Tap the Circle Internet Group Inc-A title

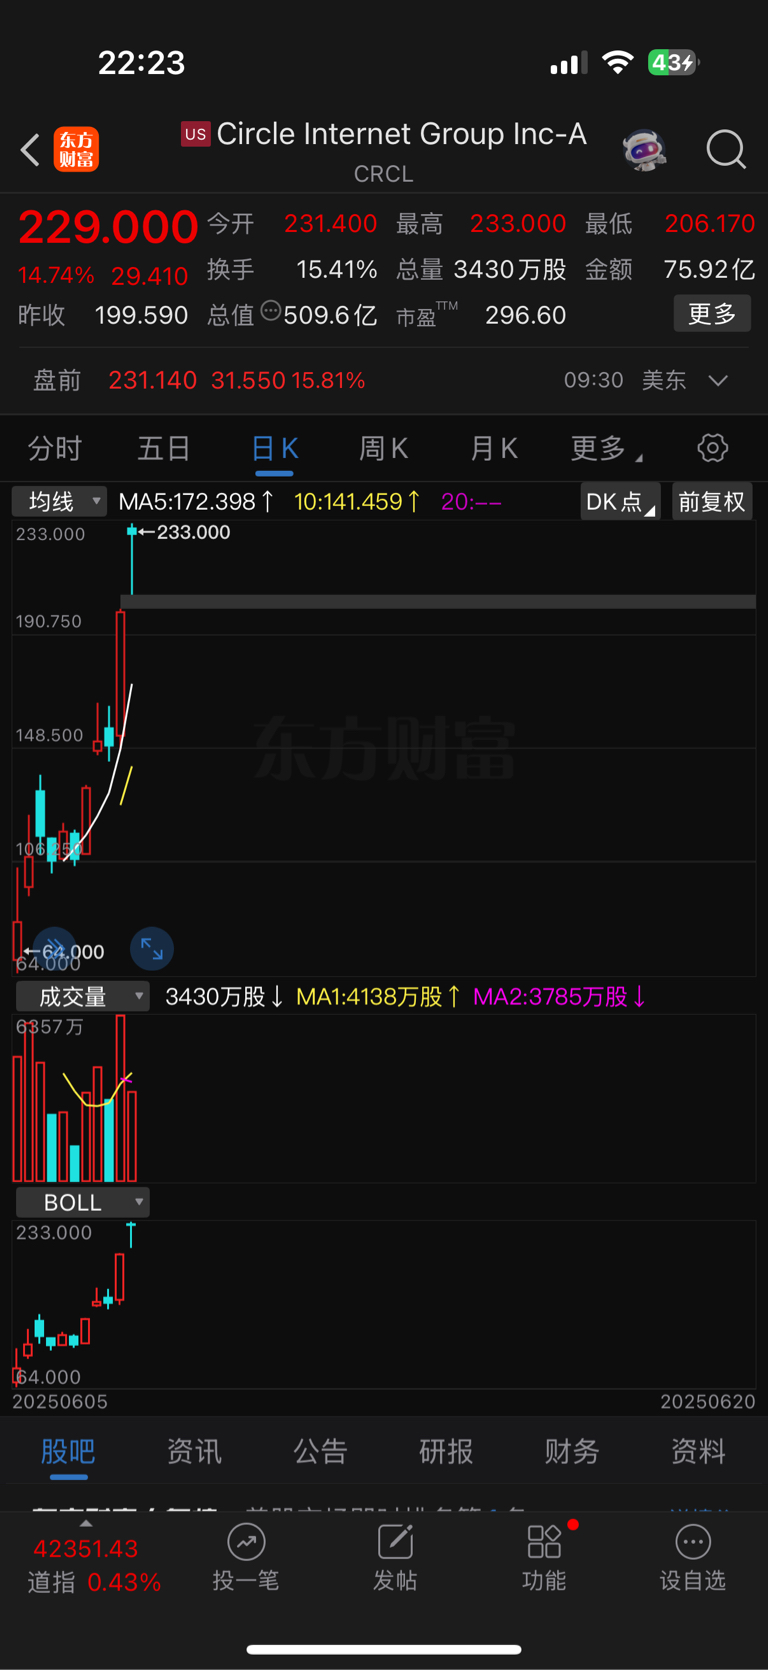(401, 134)
